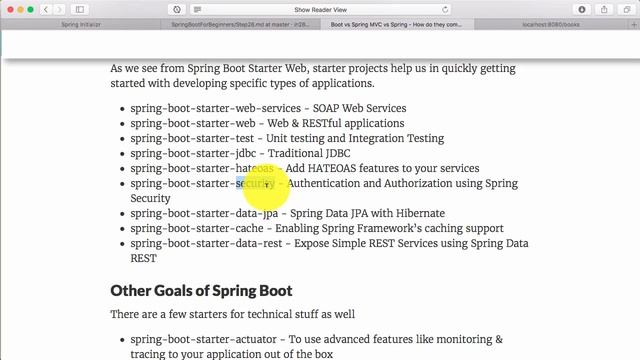
Task: Select the Boot vs Spring MVC vs Spring tab
Action: [x=396, y=24]
